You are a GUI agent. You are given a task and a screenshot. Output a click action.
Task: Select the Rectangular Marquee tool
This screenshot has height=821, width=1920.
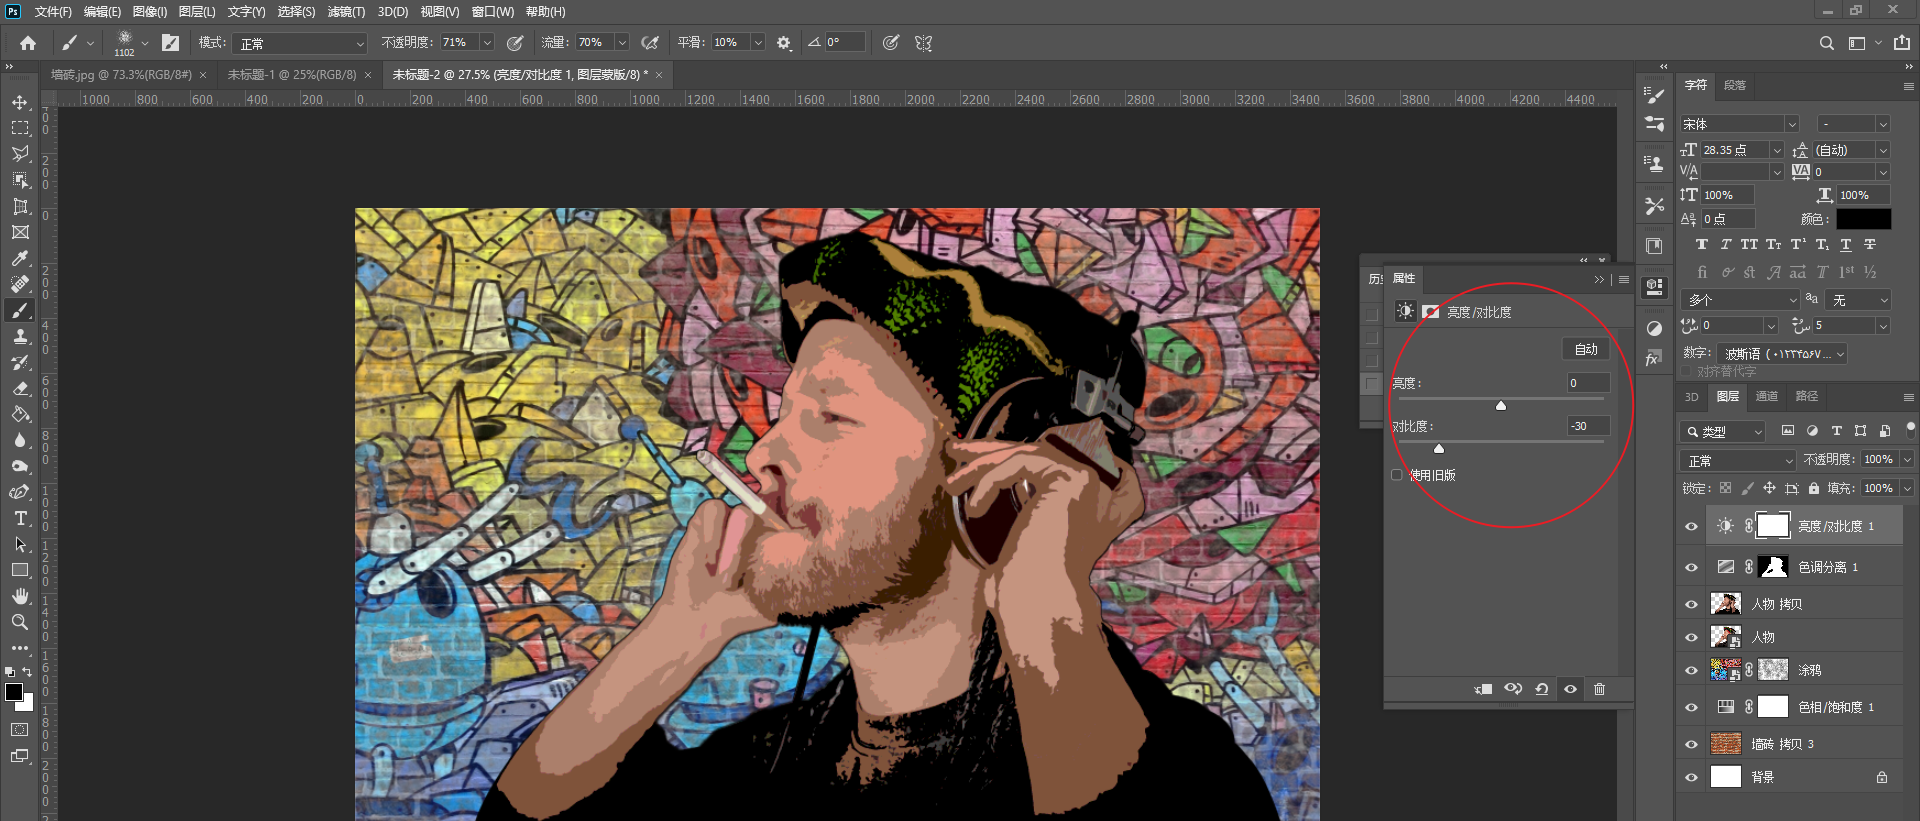click(x=20, y=128)
